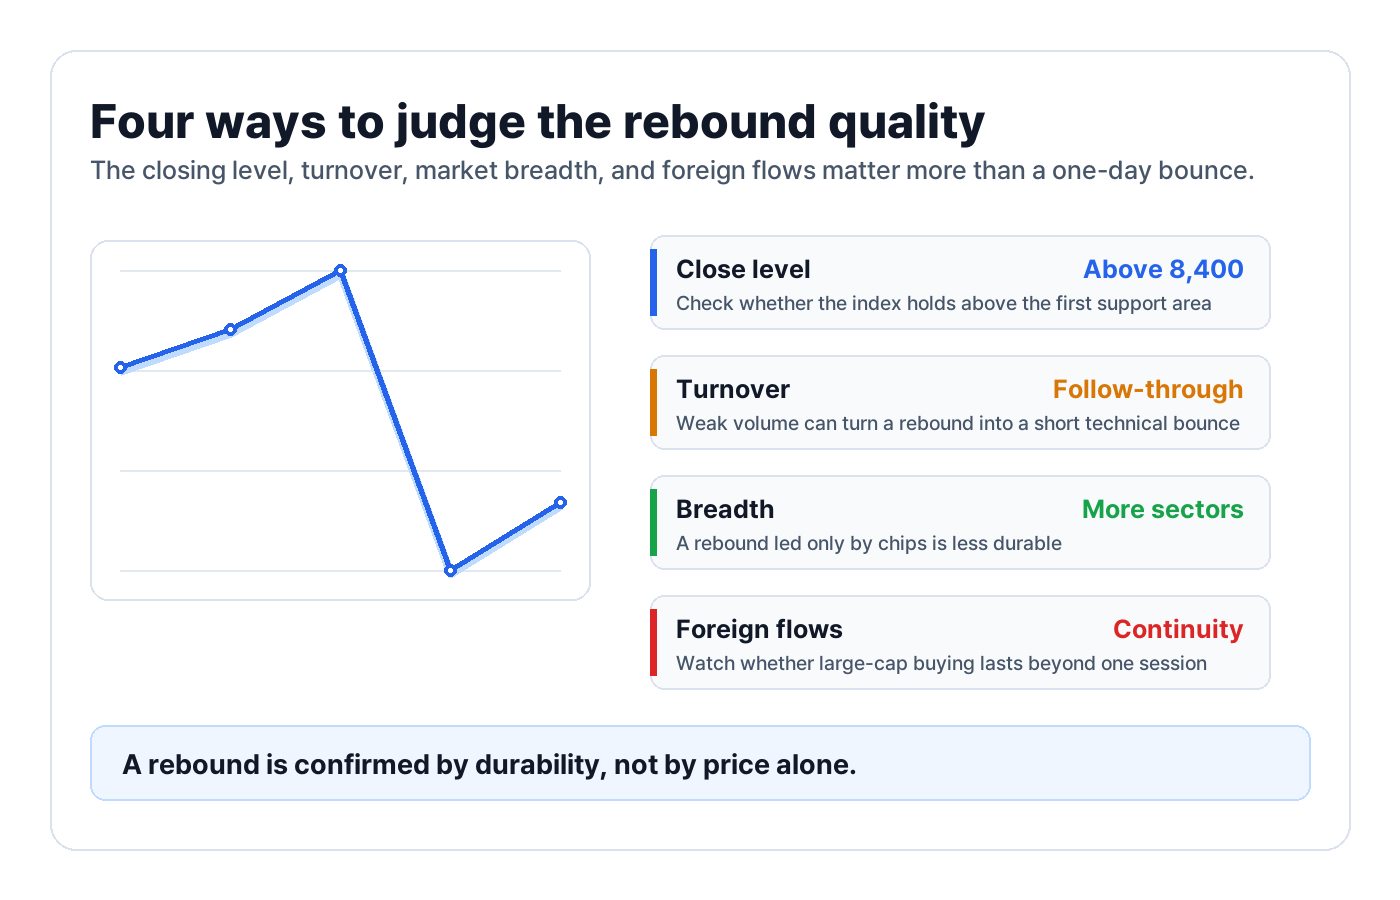Image resolution: width=1400 pixels, height=900 pixels.
Task: Click the green 'More sectors' label
Action: point(1163,509)
